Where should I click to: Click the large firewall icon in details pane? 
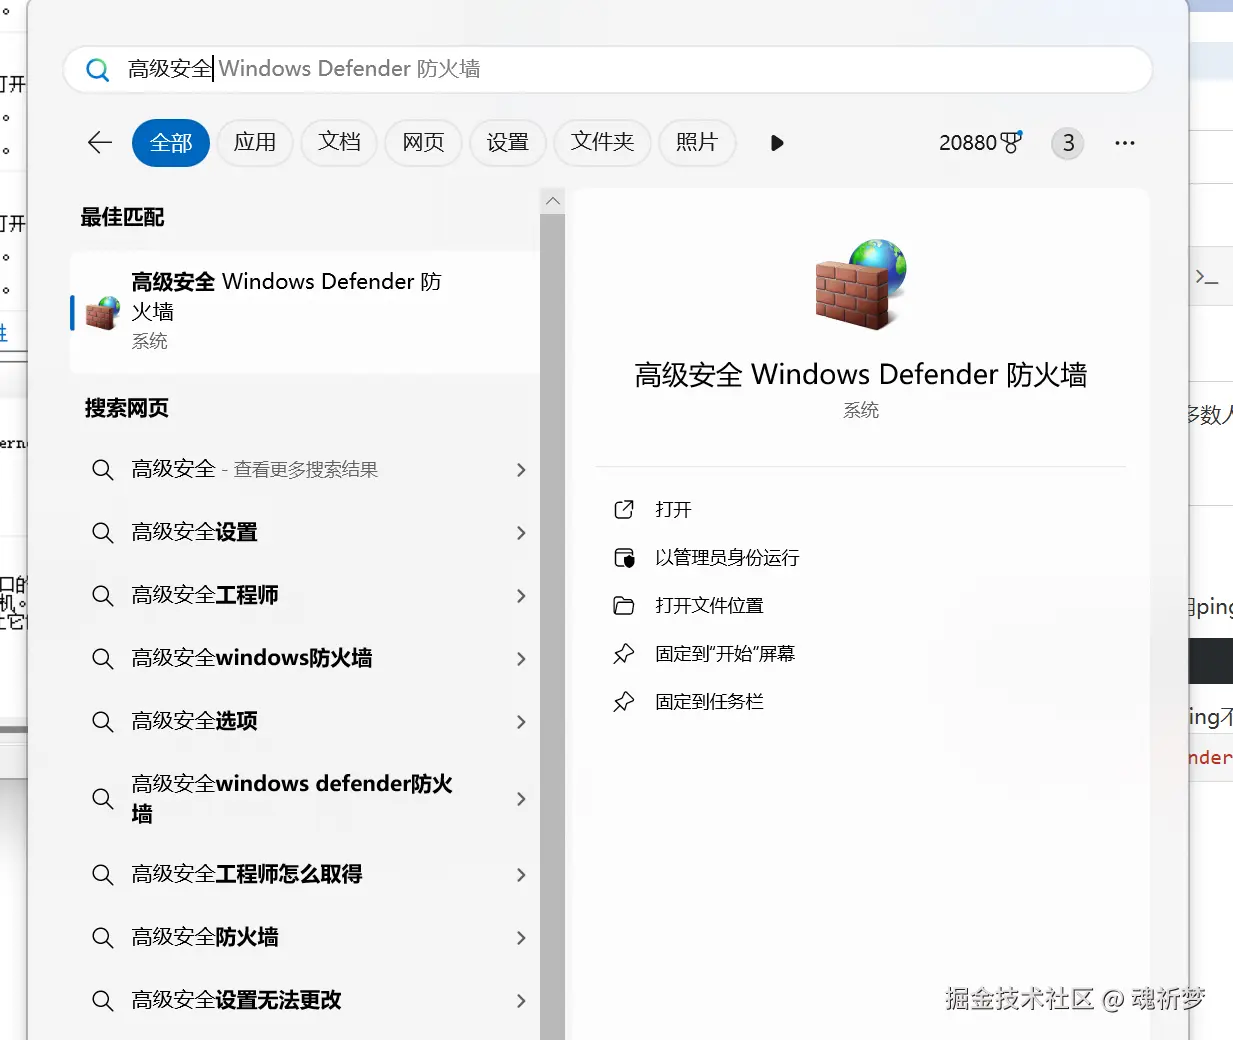point(861,284)
